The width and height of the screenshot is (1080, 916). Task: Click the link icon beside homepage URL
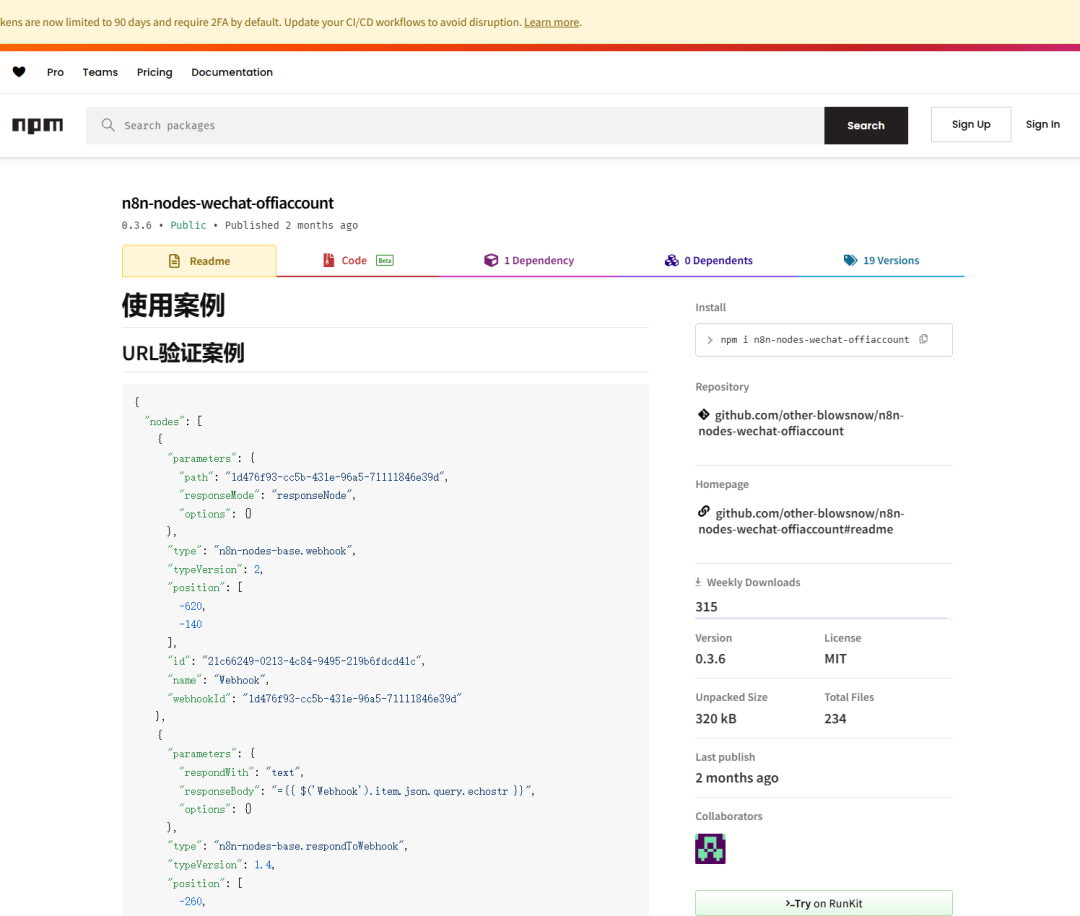pos(704,512)
